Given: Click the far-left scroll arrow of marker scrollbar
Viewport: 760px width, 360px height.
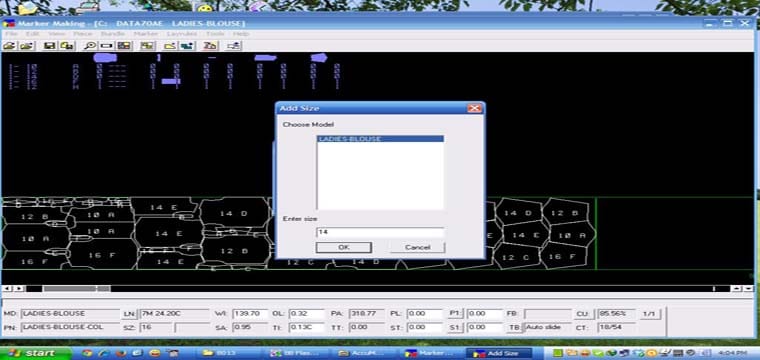Looking at the screenshot, I should click(7, 288).
